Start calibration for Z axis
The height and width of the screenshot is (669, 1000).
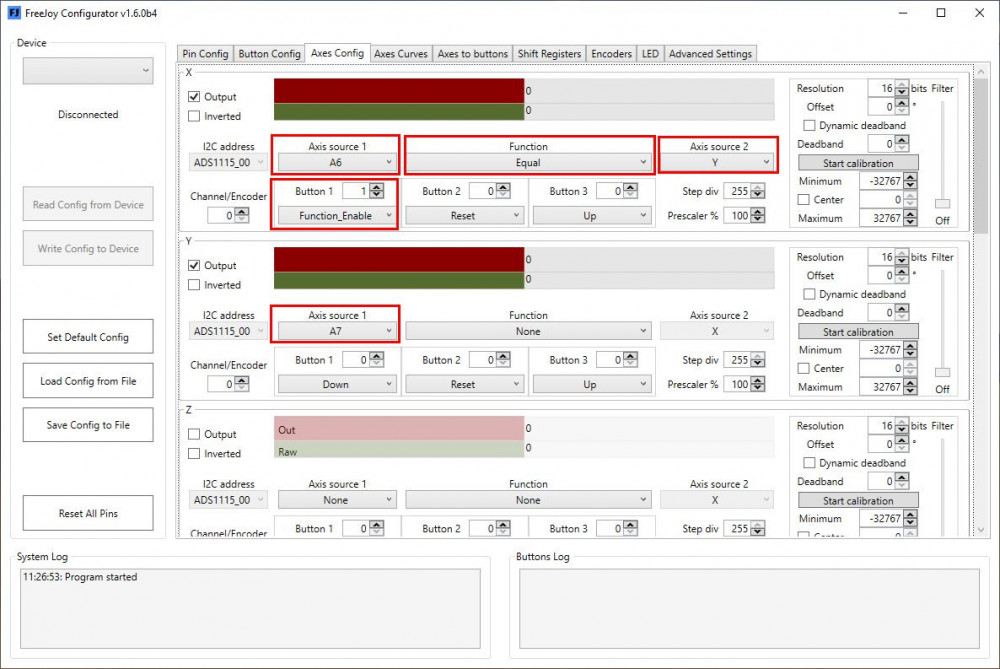click(858, 501)
